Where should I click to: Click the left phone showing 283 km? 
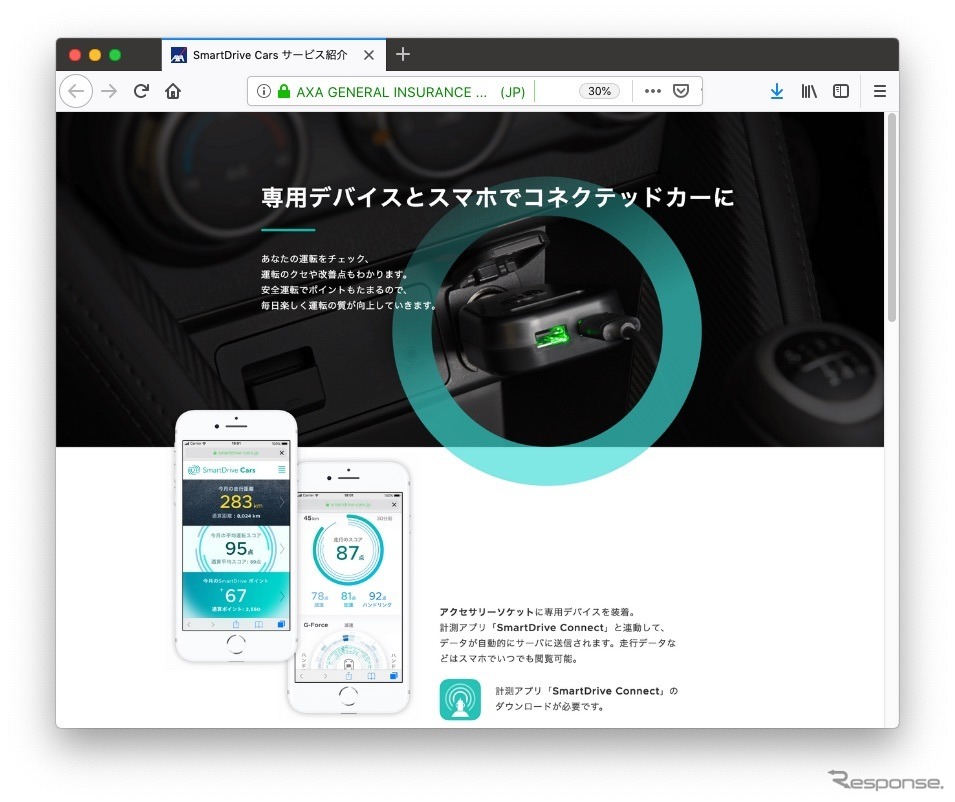tap(236, 536)
